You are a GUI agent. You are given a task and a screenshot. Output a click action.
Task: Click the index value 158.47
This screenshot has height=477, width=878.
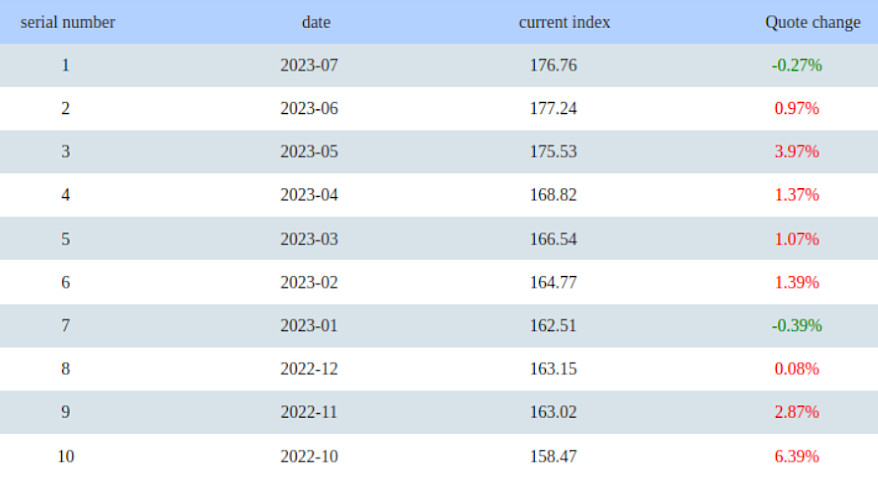click(x=553, y=456)
